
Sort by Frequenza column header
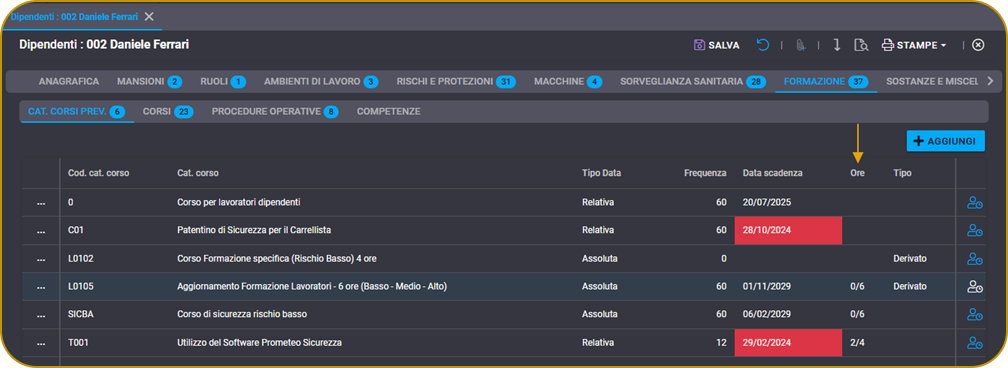(705, 173)
